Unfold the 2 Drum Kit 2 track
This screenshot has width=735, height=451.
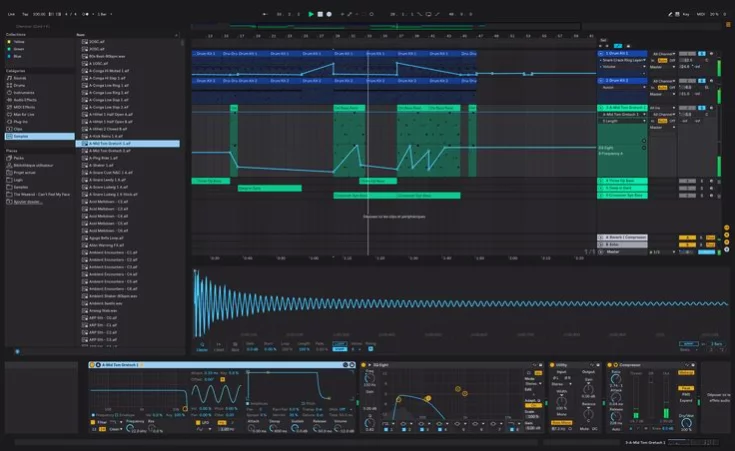coord(601,81)
